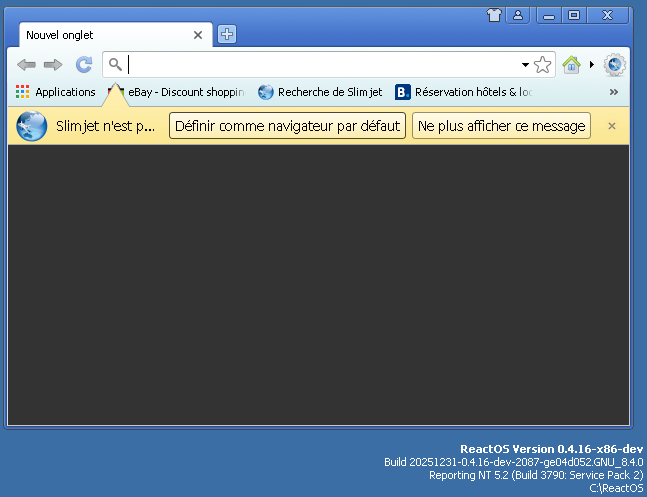The width and height of the screenshot is (647, 497).
Task: Open the Slimjet main menu gear icon
Action: pos(614,65)
